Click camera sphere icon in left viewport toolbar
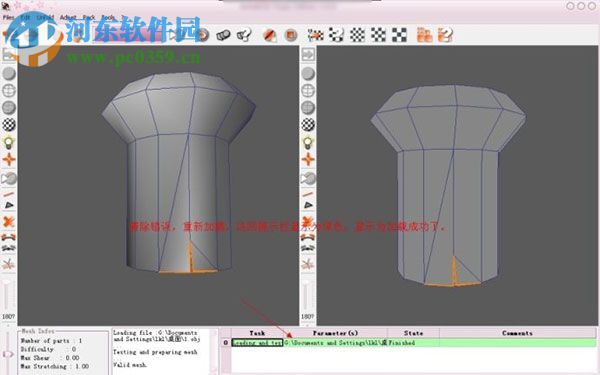This screenshot has height=375, width=600. click(x=9, y=178)
